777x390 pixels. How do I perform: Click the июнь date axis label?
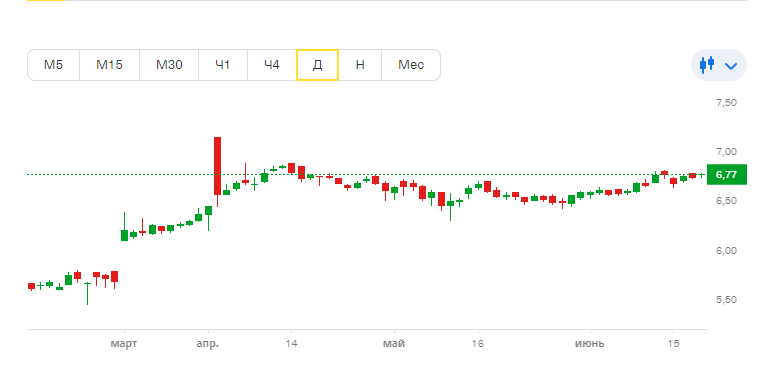pos(590,343)
